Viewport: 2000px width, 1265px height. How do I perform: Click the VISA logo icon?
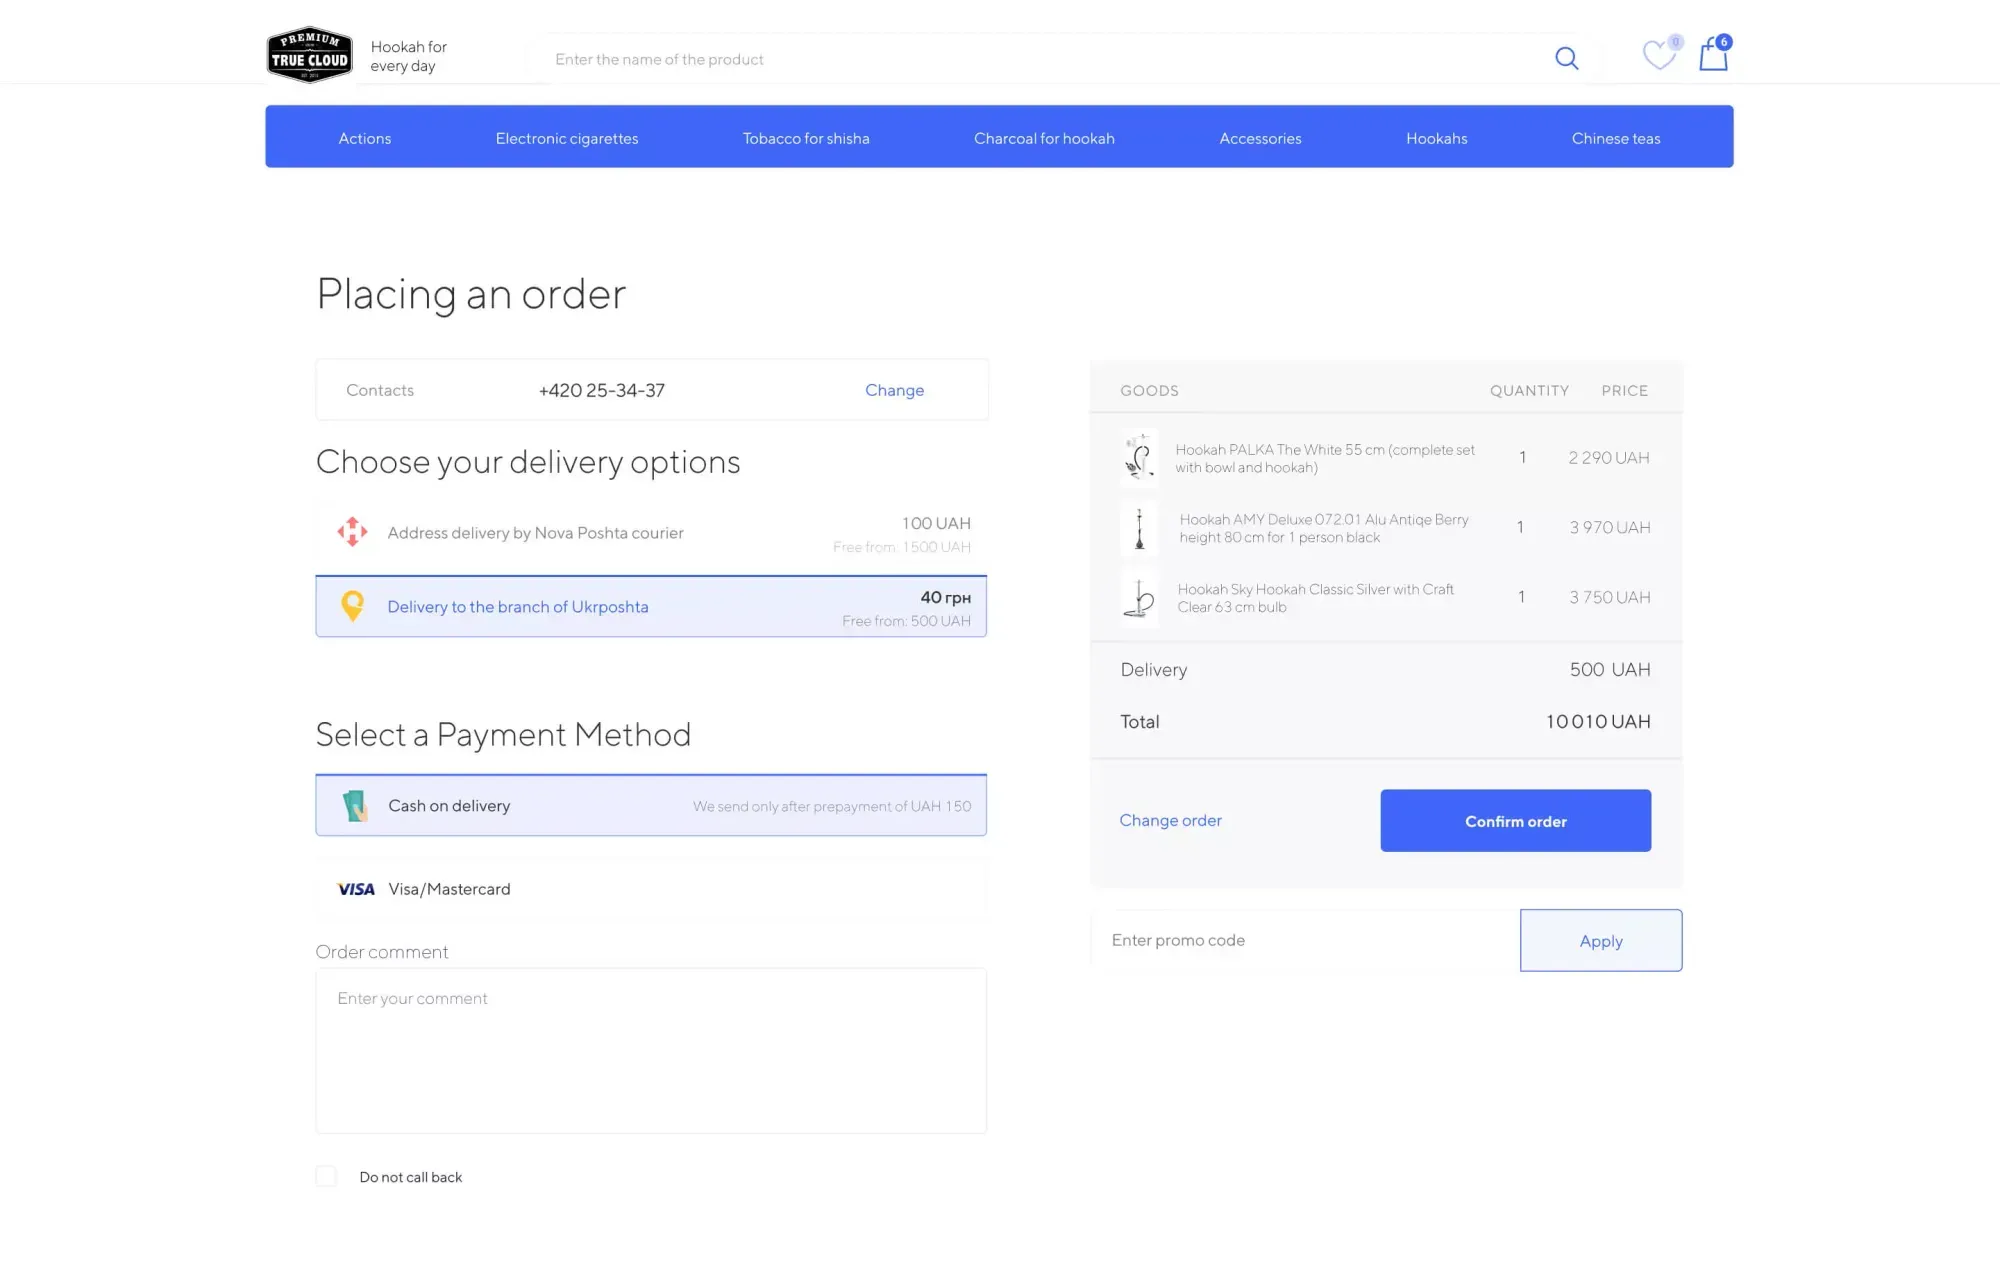click(x=356, y=889)
